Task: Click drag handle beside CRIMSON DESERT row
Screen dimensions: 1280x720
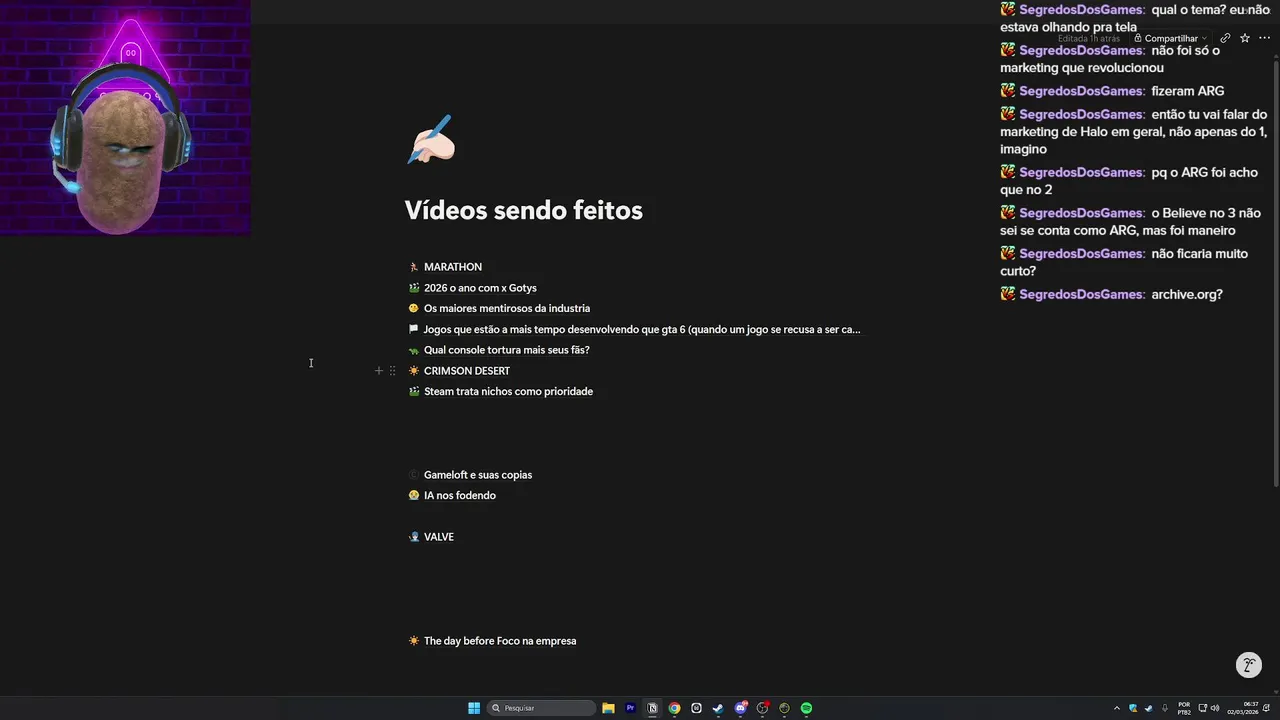Action: (392, 371)
